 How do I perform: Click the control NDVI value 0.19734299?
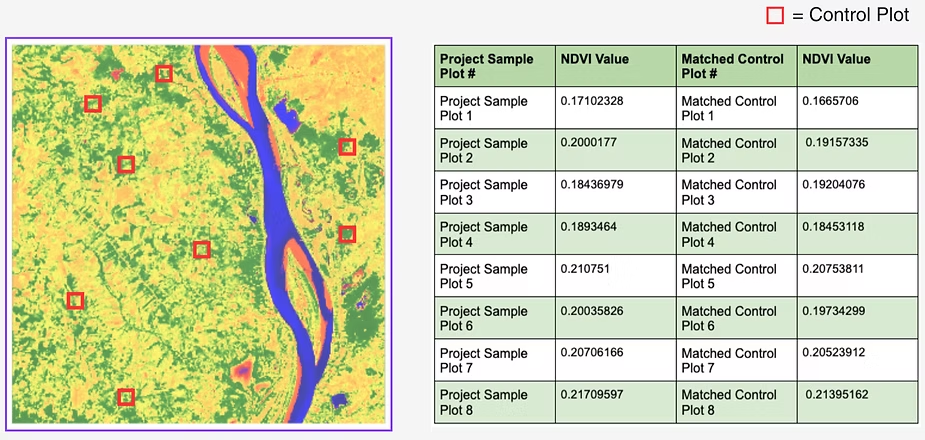(x=834, y=311)
